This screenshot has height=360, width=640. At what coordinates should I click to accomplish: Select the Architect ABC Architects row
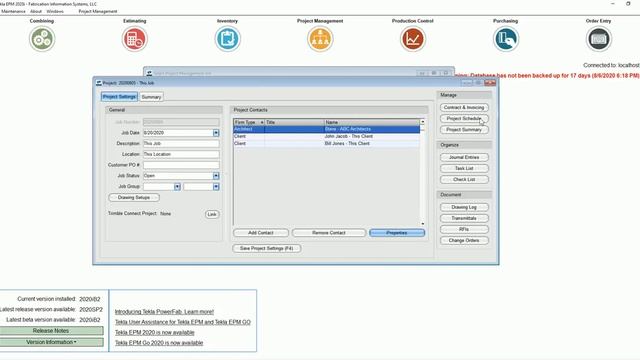[x=327, y=129]
